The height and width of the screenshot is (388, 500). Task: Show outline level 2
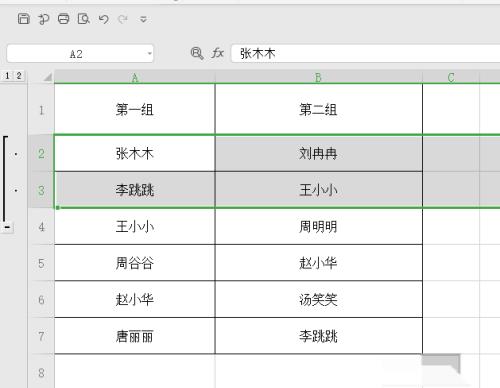coord(19,76)
